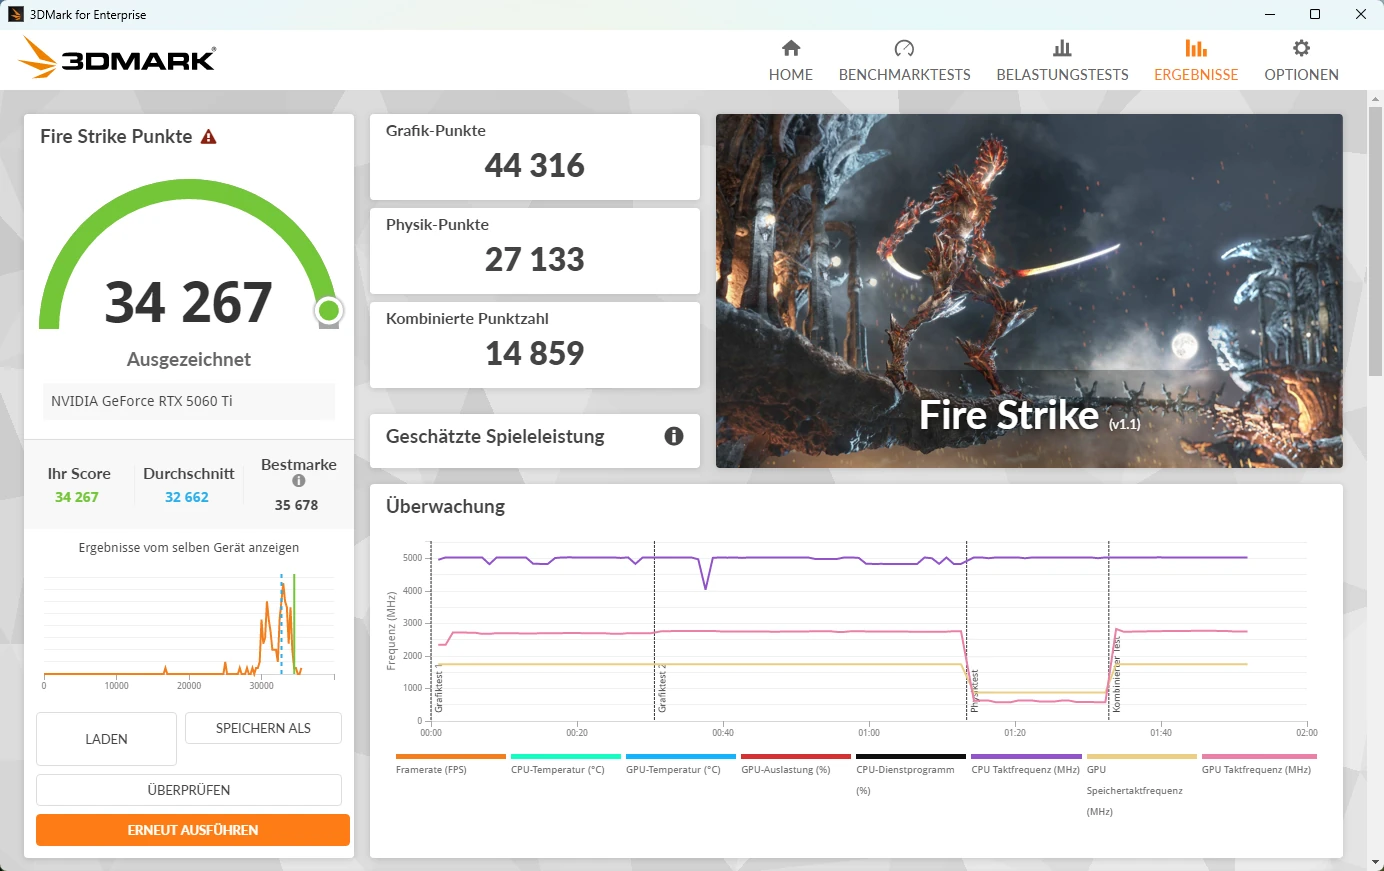
Task: Click the GPU-Auslastung red color swatch
Action: [796, 757]
